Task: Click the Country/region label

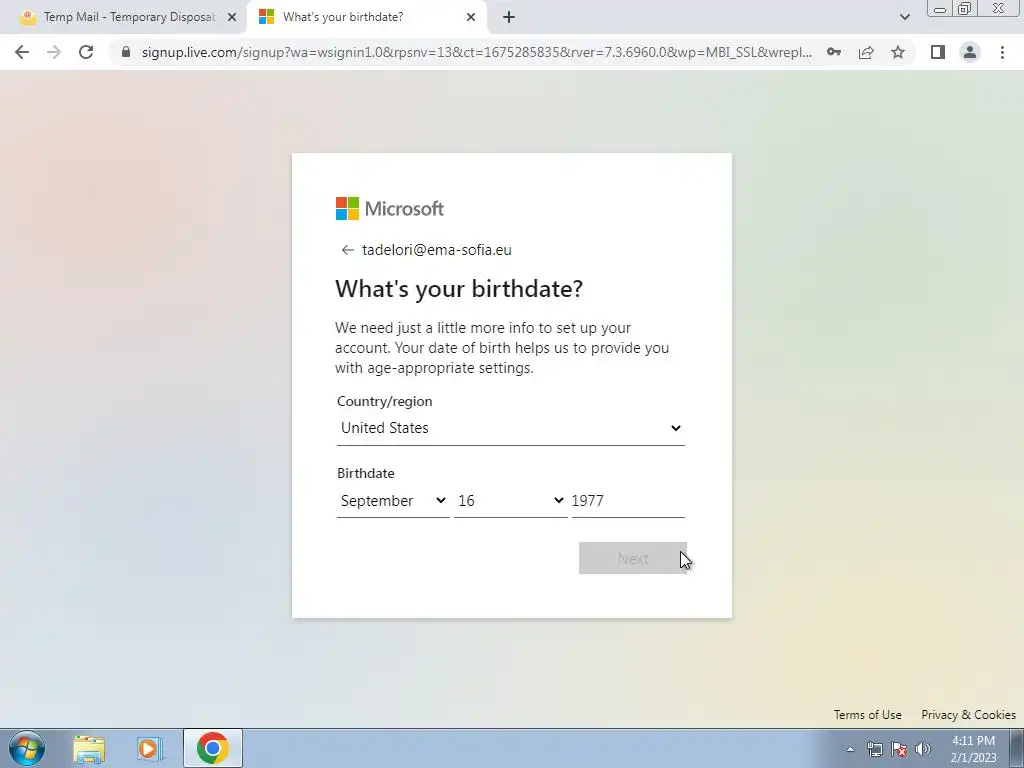Action: pyautogui.click(x=385, y=401)
